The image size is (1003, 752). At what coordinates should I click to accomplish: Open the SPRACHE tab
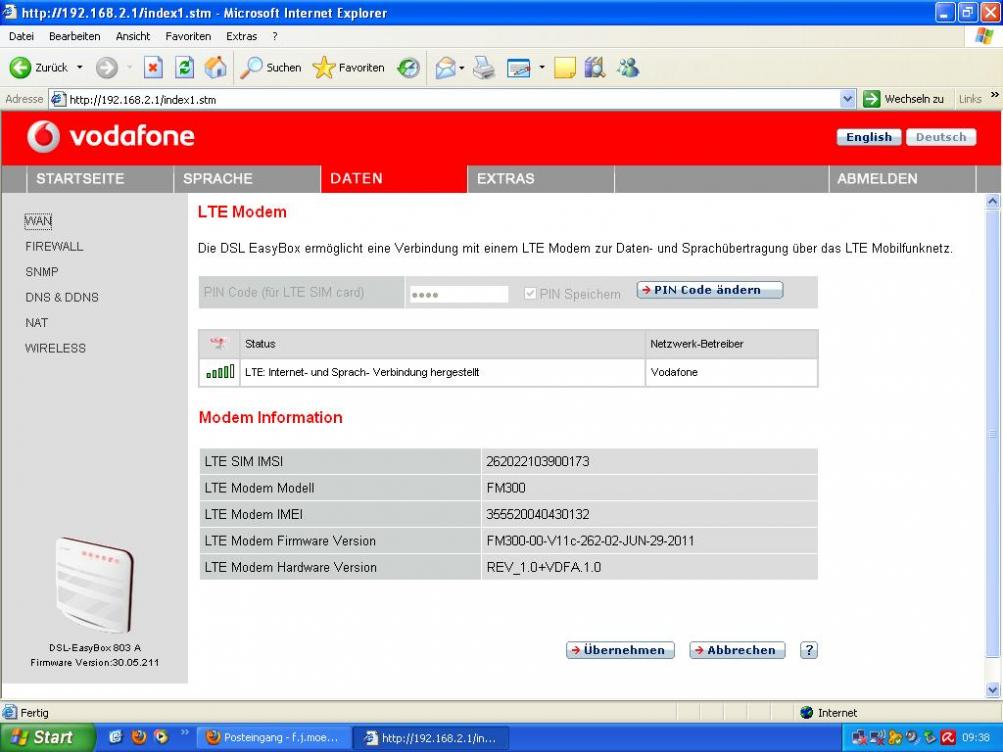pos(247,179)
